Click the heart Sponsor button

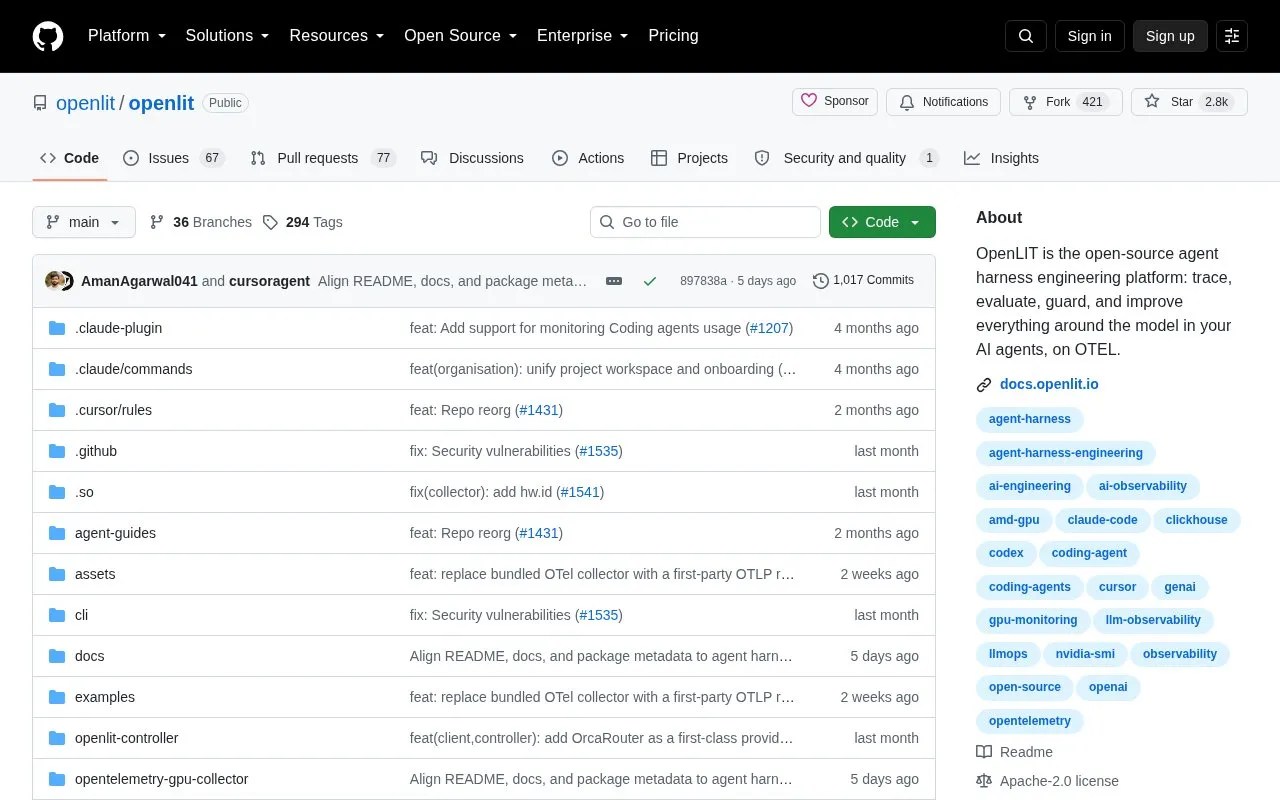point(835,102)
